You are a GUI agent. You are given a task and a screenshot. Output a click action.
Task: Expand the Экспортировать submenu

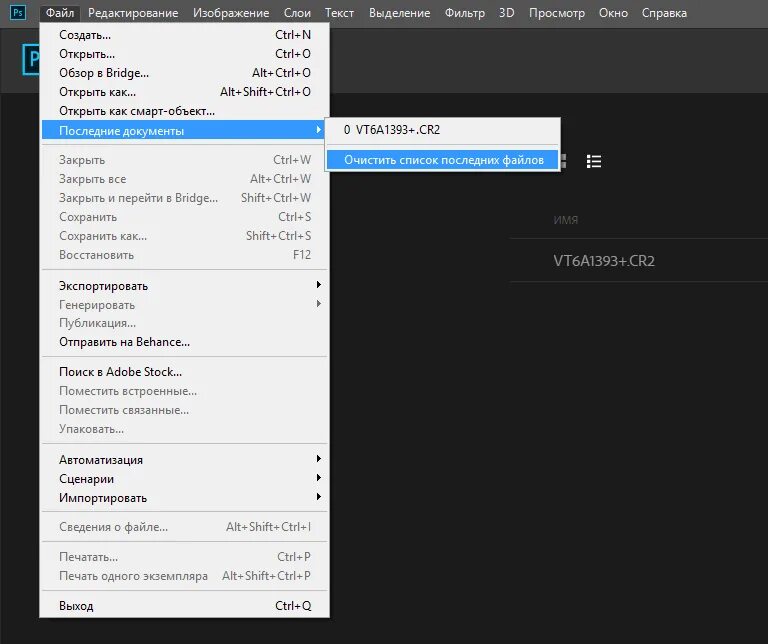[185, 286]
